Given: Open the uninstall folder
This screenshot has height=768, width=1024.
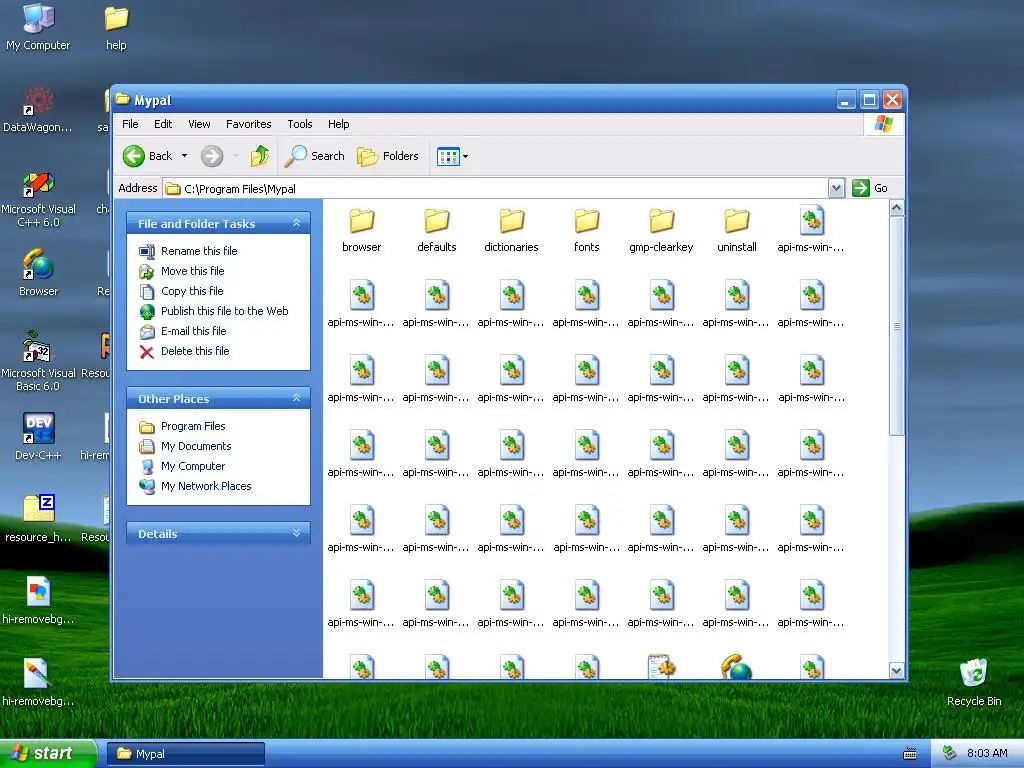Looking at the screenshot, I should click(737, 230).
